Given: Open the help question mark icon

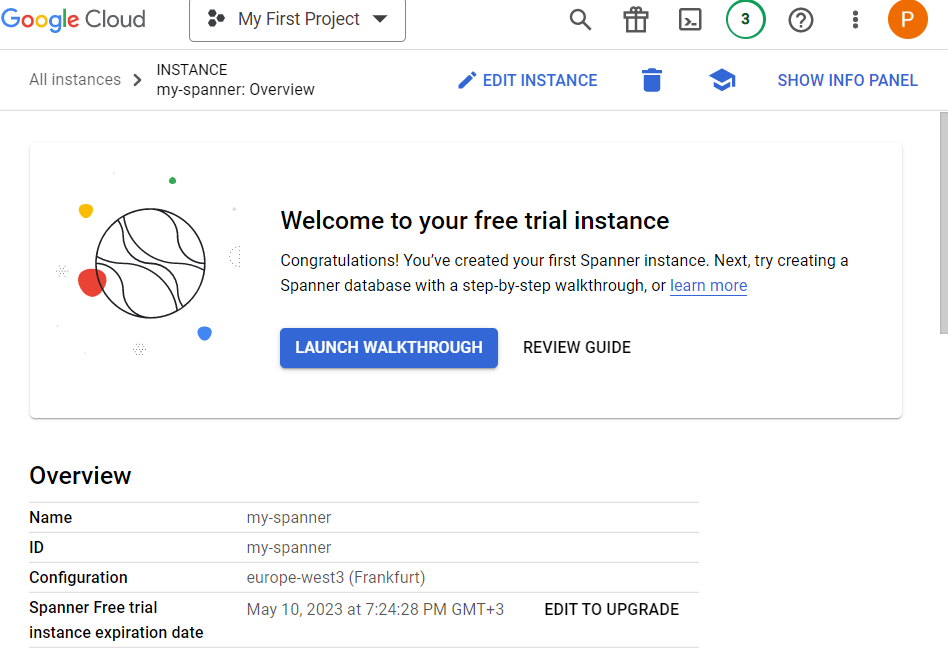Looking at the screenshot, I should [800, 20].
